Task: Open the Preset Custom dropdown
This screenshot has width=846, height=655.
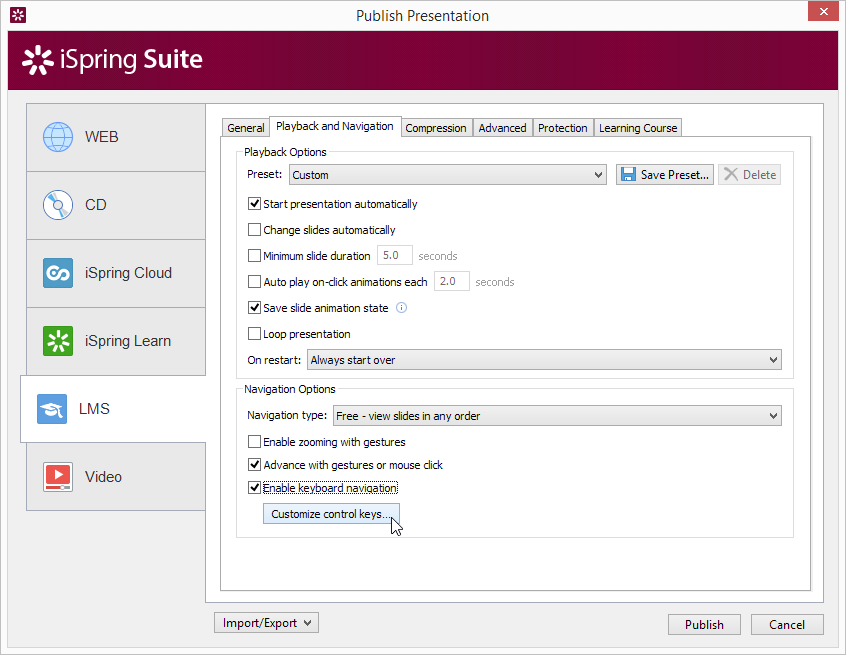Action: (448, 175)
